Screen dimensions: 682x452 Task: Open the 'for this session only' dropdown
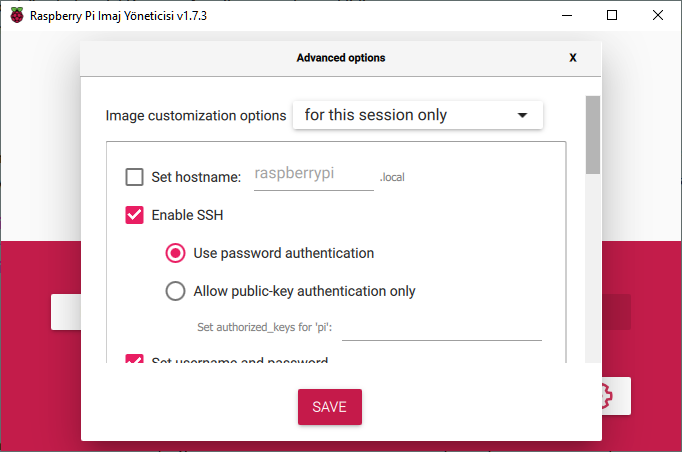click(417, 115)
